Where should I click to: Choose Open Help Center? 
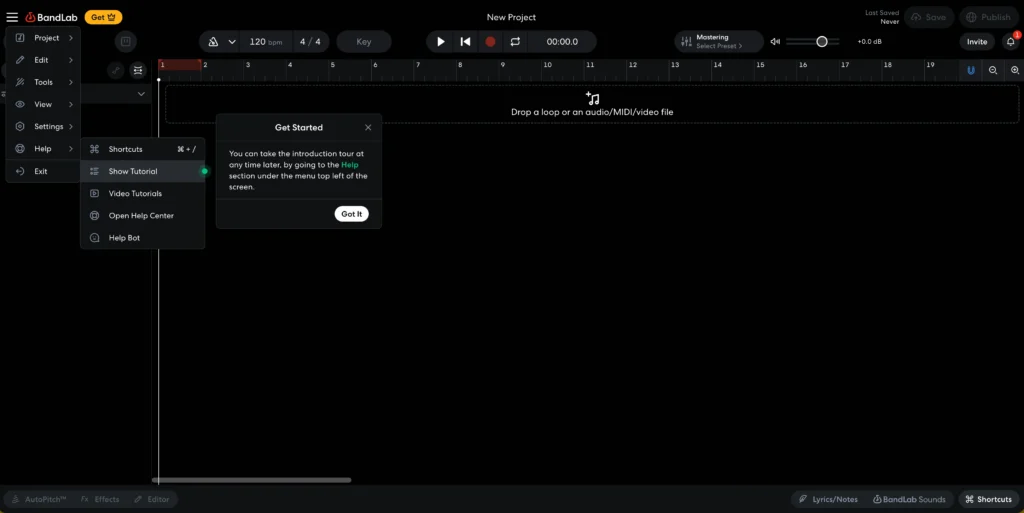[142, 216]
